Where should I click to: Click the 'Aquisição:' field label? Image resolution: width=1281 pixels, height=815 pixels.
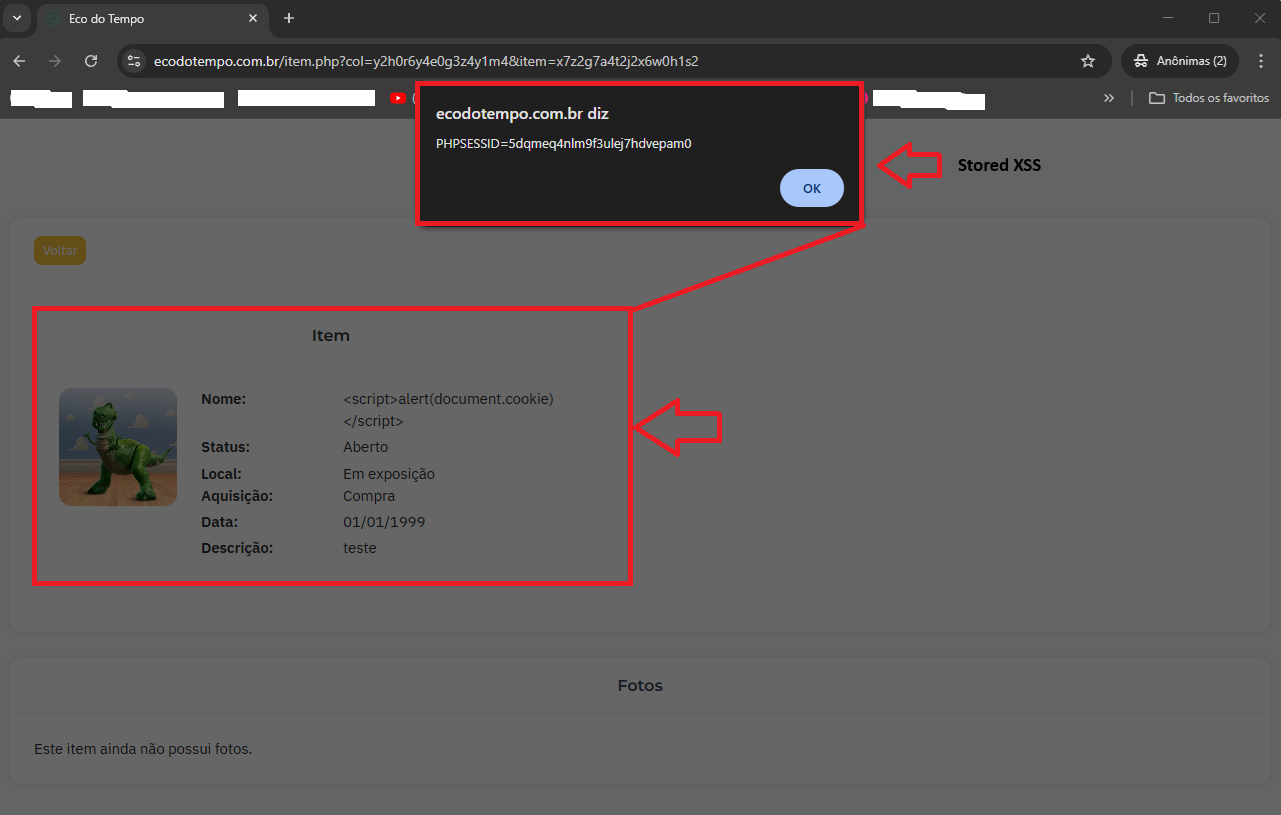[x=237, y=496]
